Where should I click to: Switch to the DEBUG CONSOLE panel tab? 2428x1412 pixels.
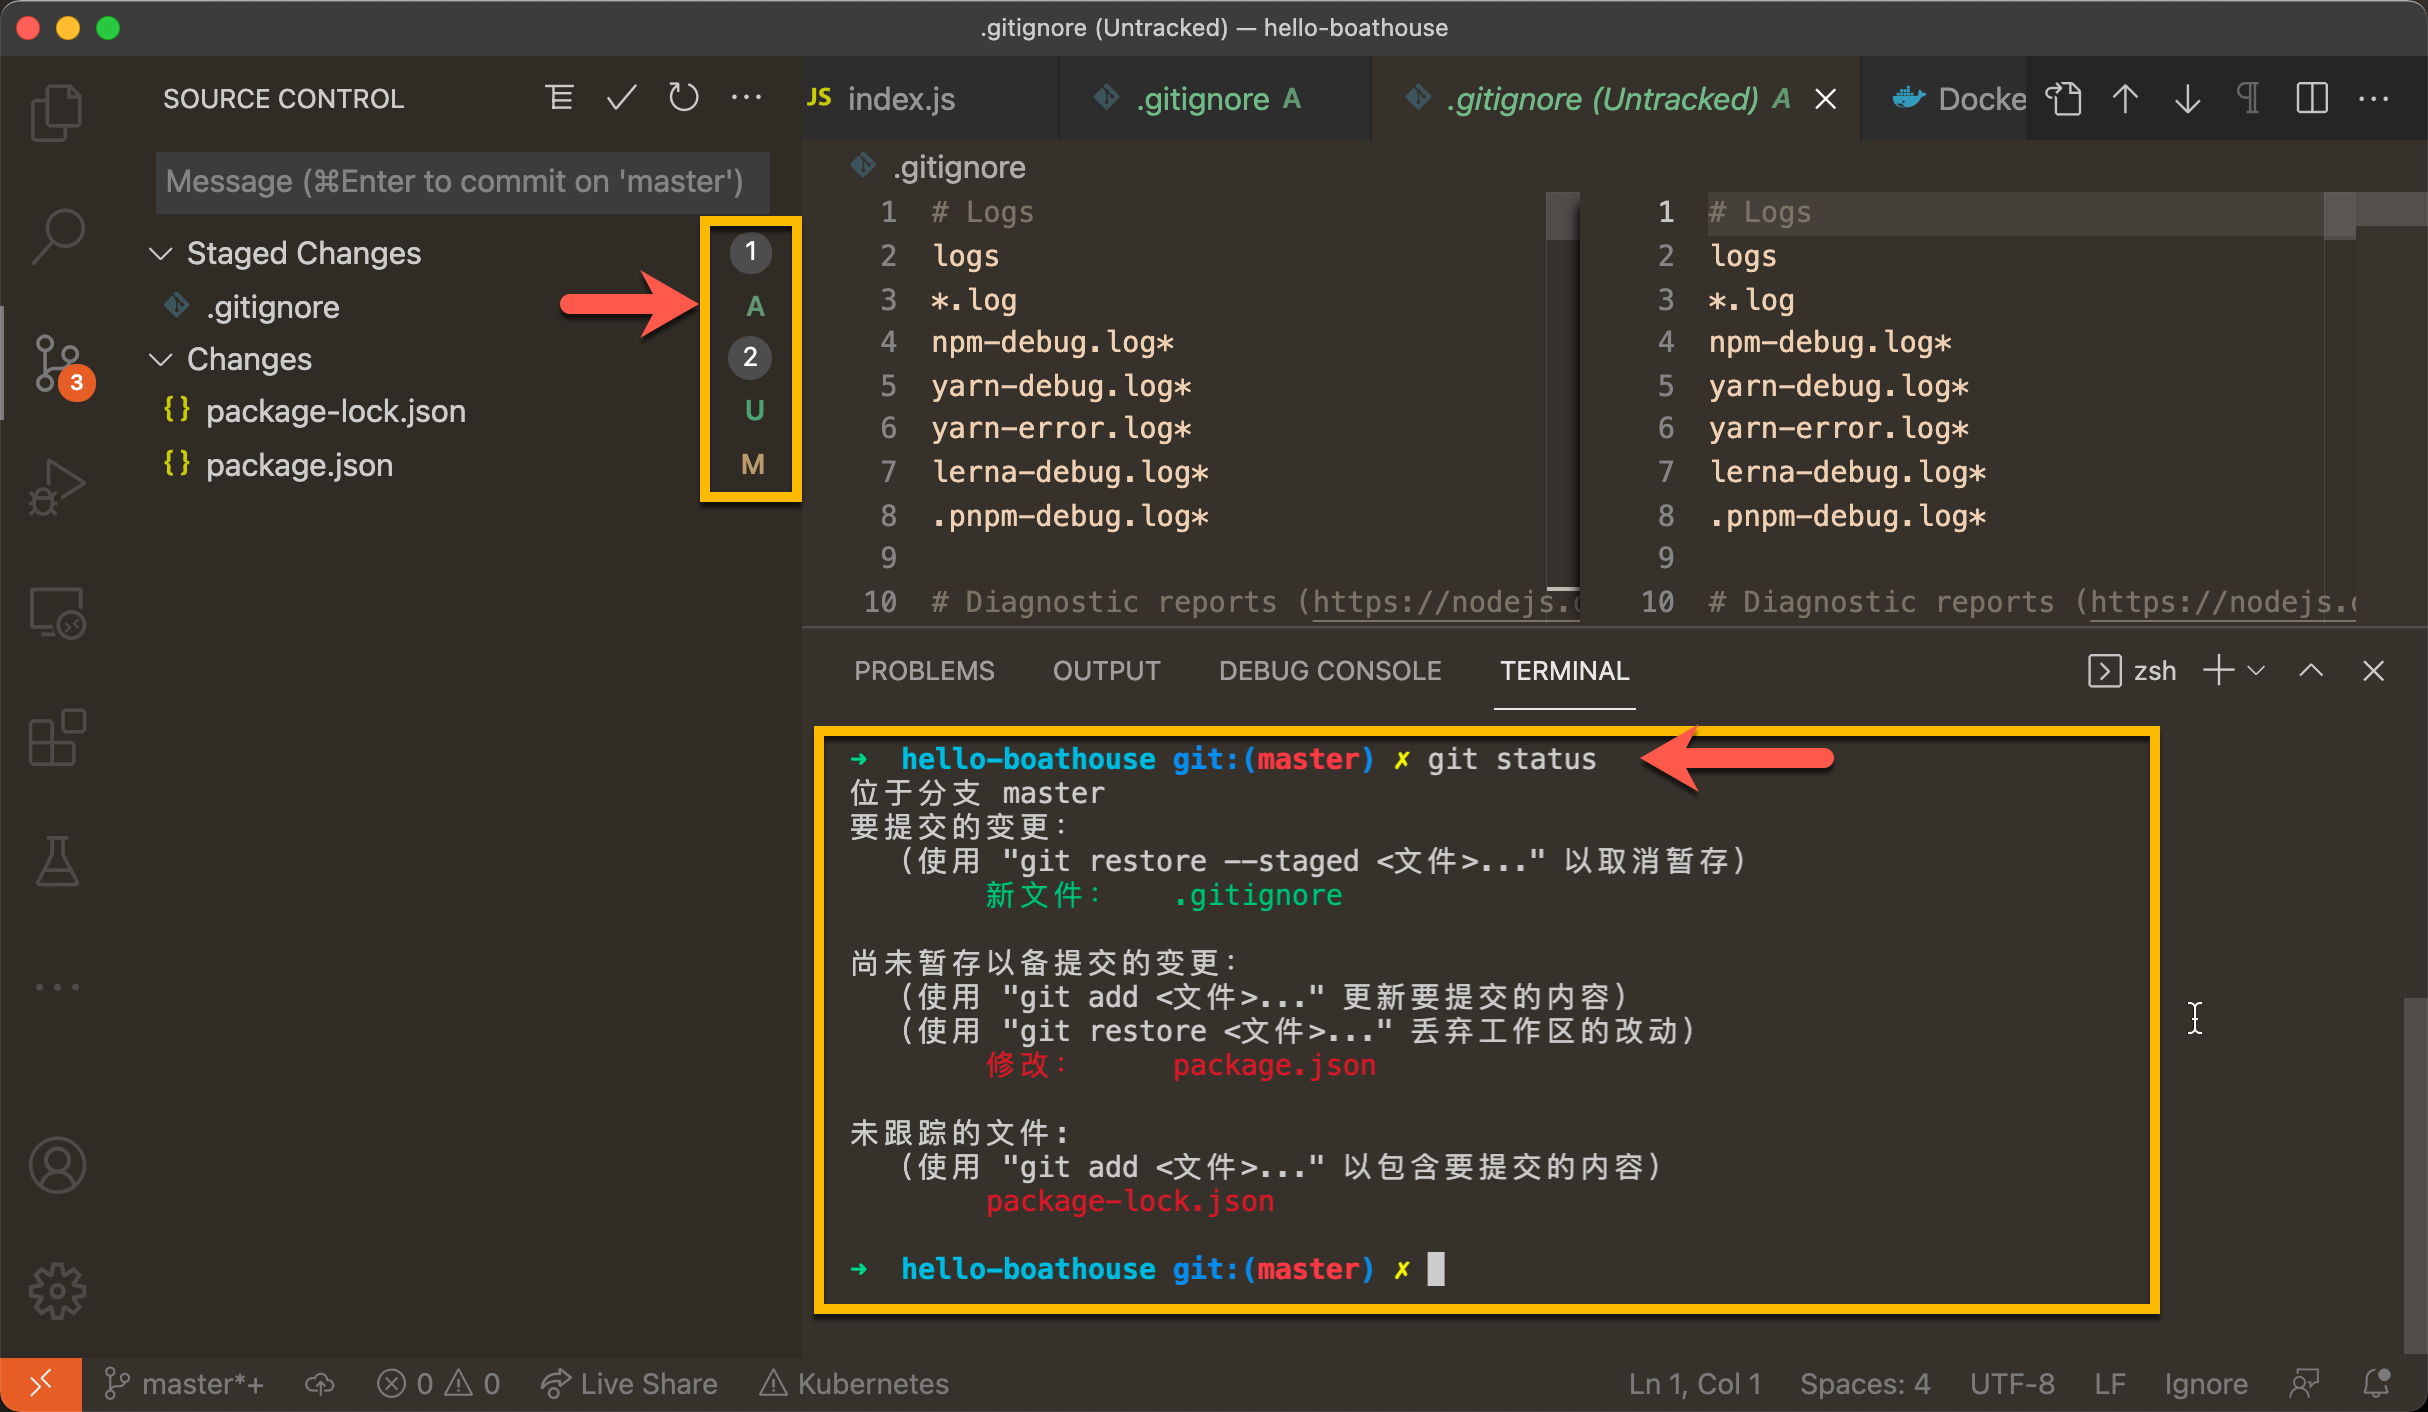click(1329, 671)
